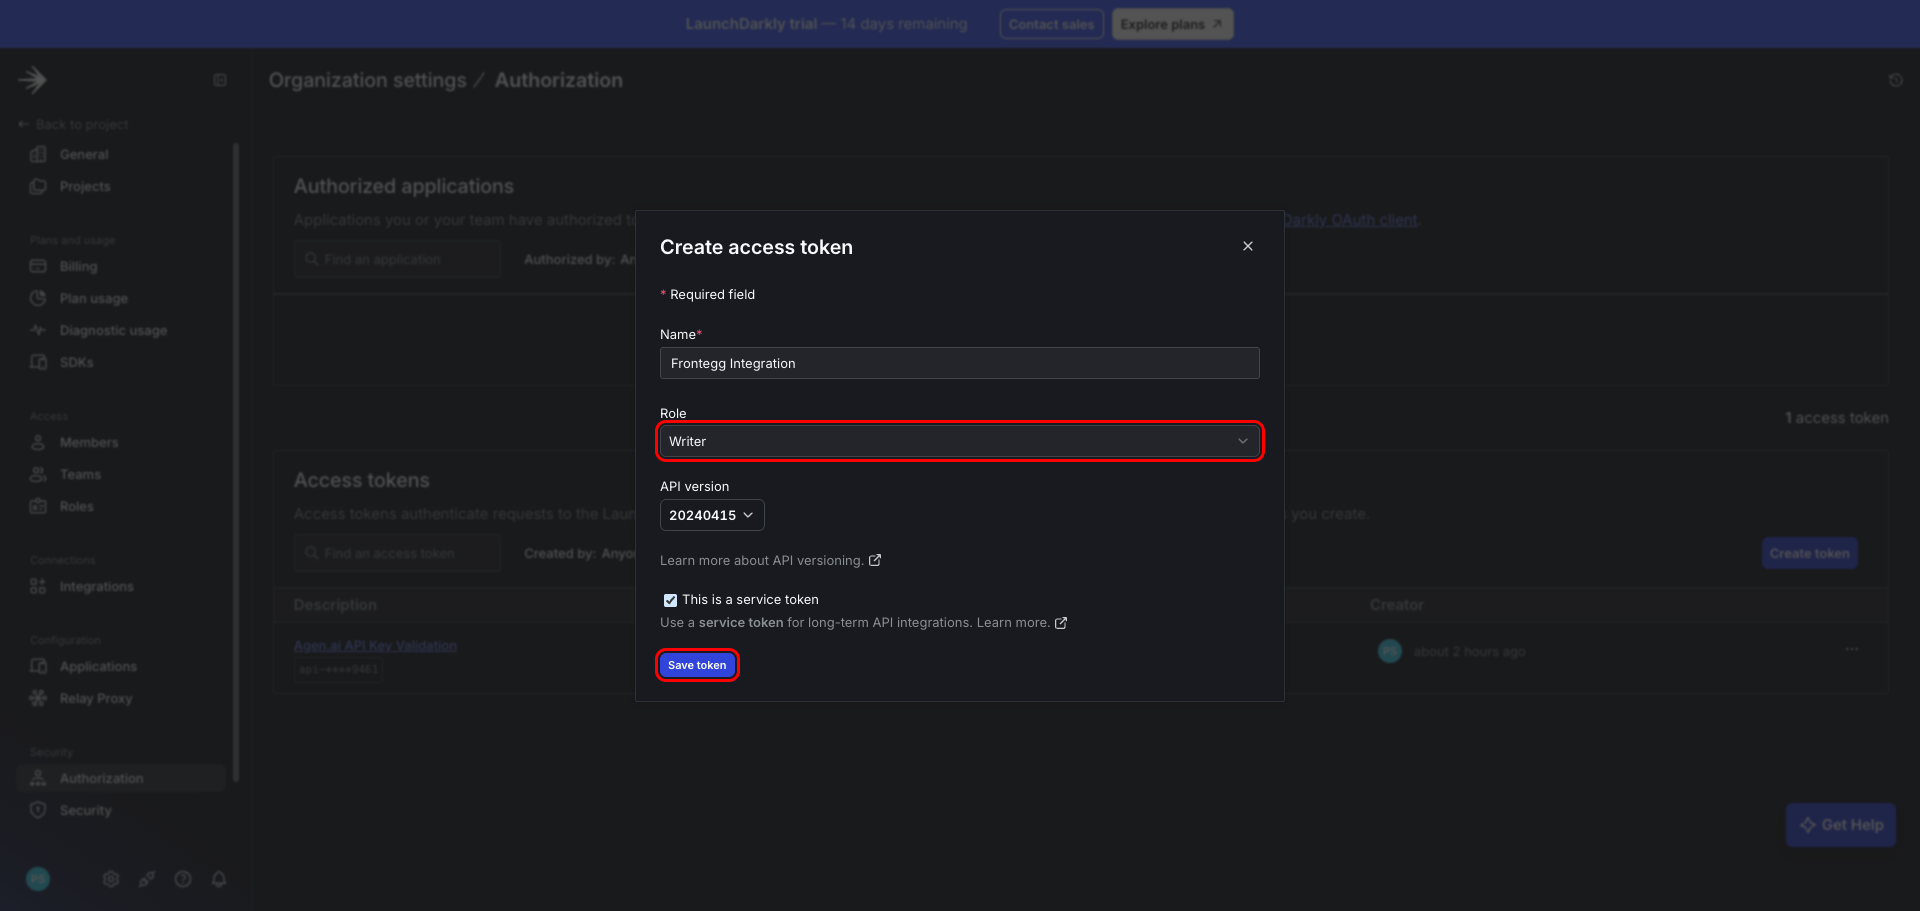
Task: Click the history clock icon top right
Action: click(x=1895, y=80)
